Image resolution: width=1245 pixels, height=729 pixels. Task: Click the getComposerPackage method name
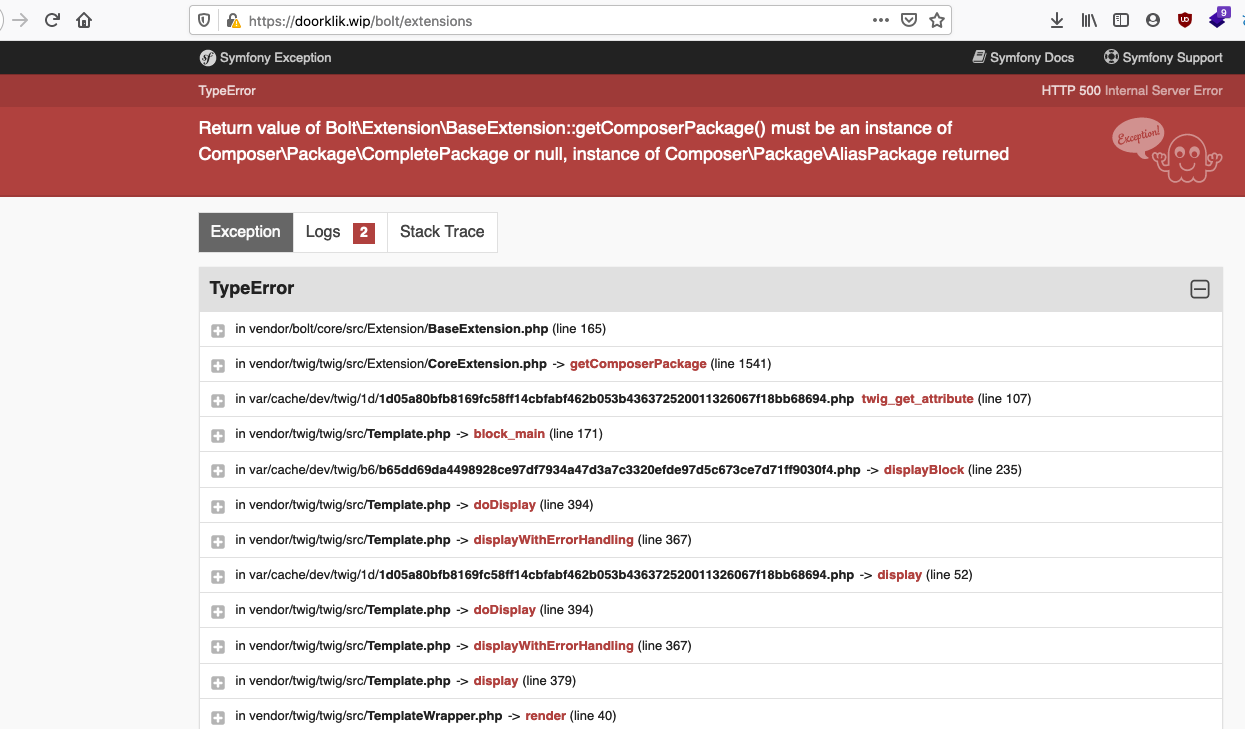(x=638, y=364)
